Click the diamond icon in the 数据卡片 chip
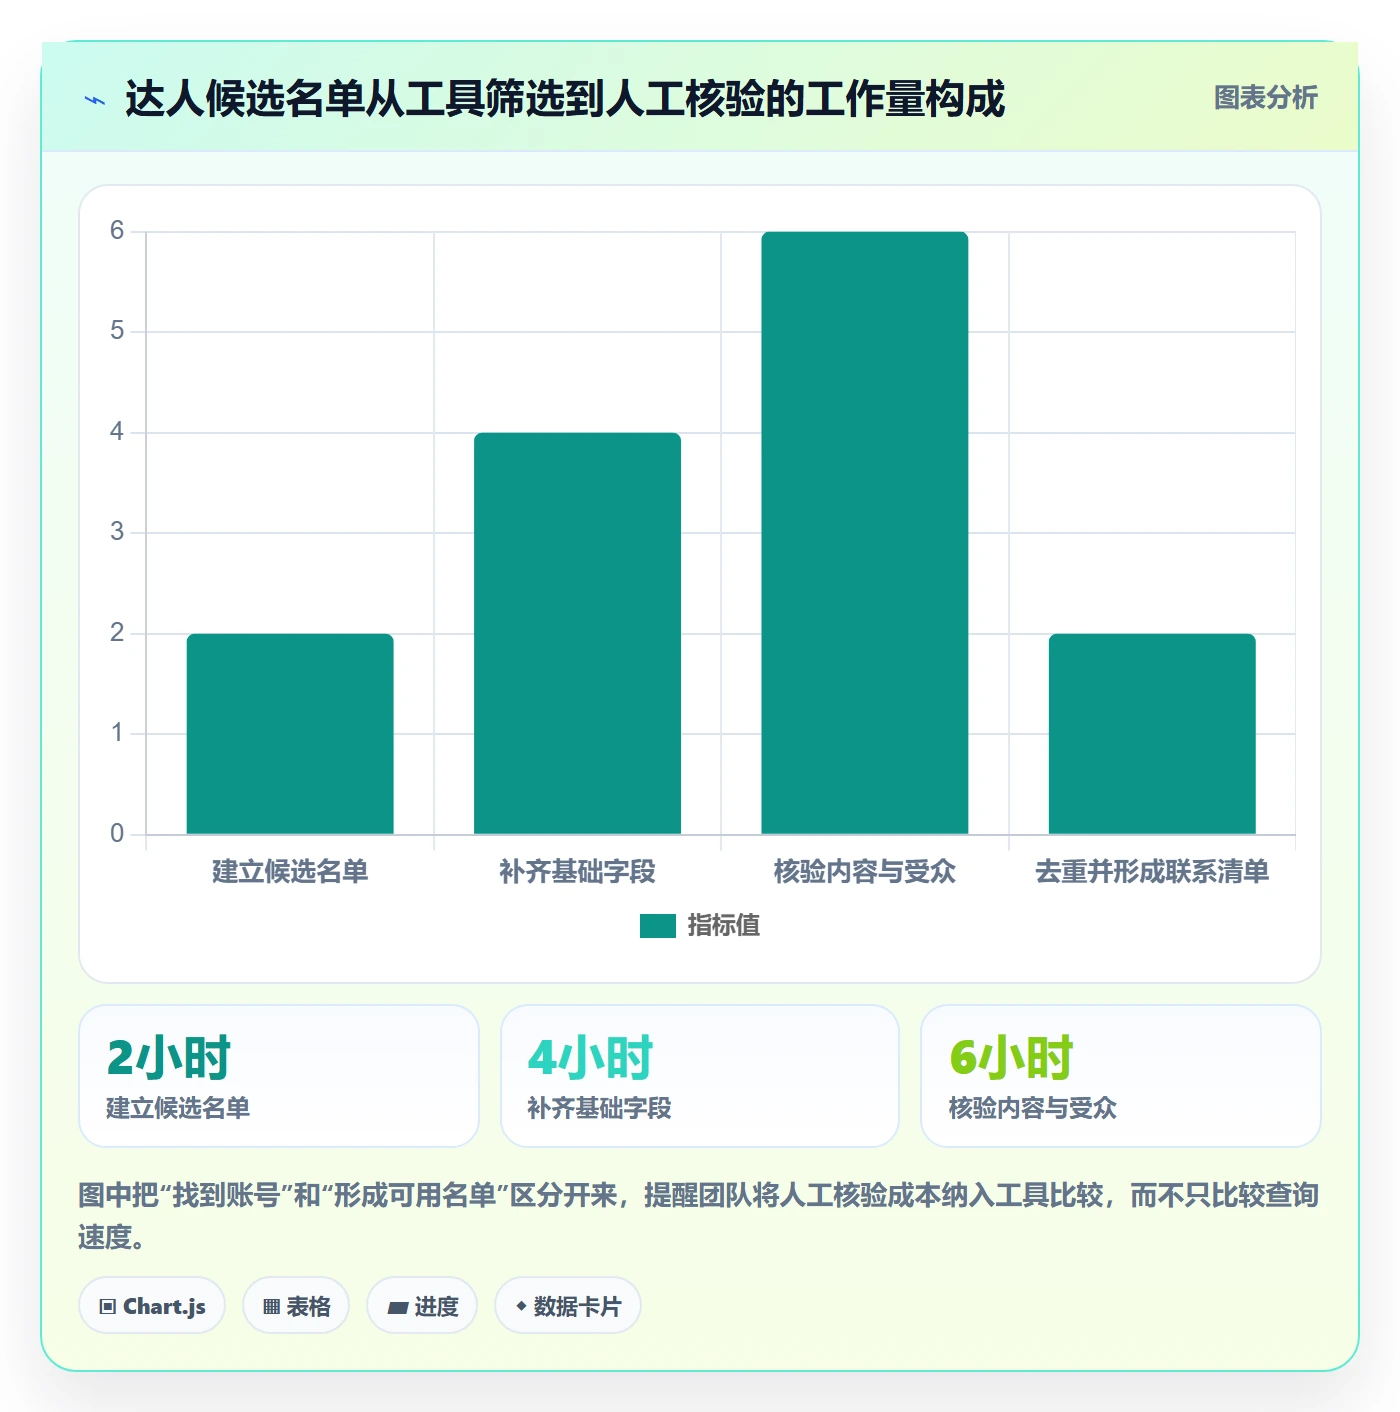 (521, 1306)
